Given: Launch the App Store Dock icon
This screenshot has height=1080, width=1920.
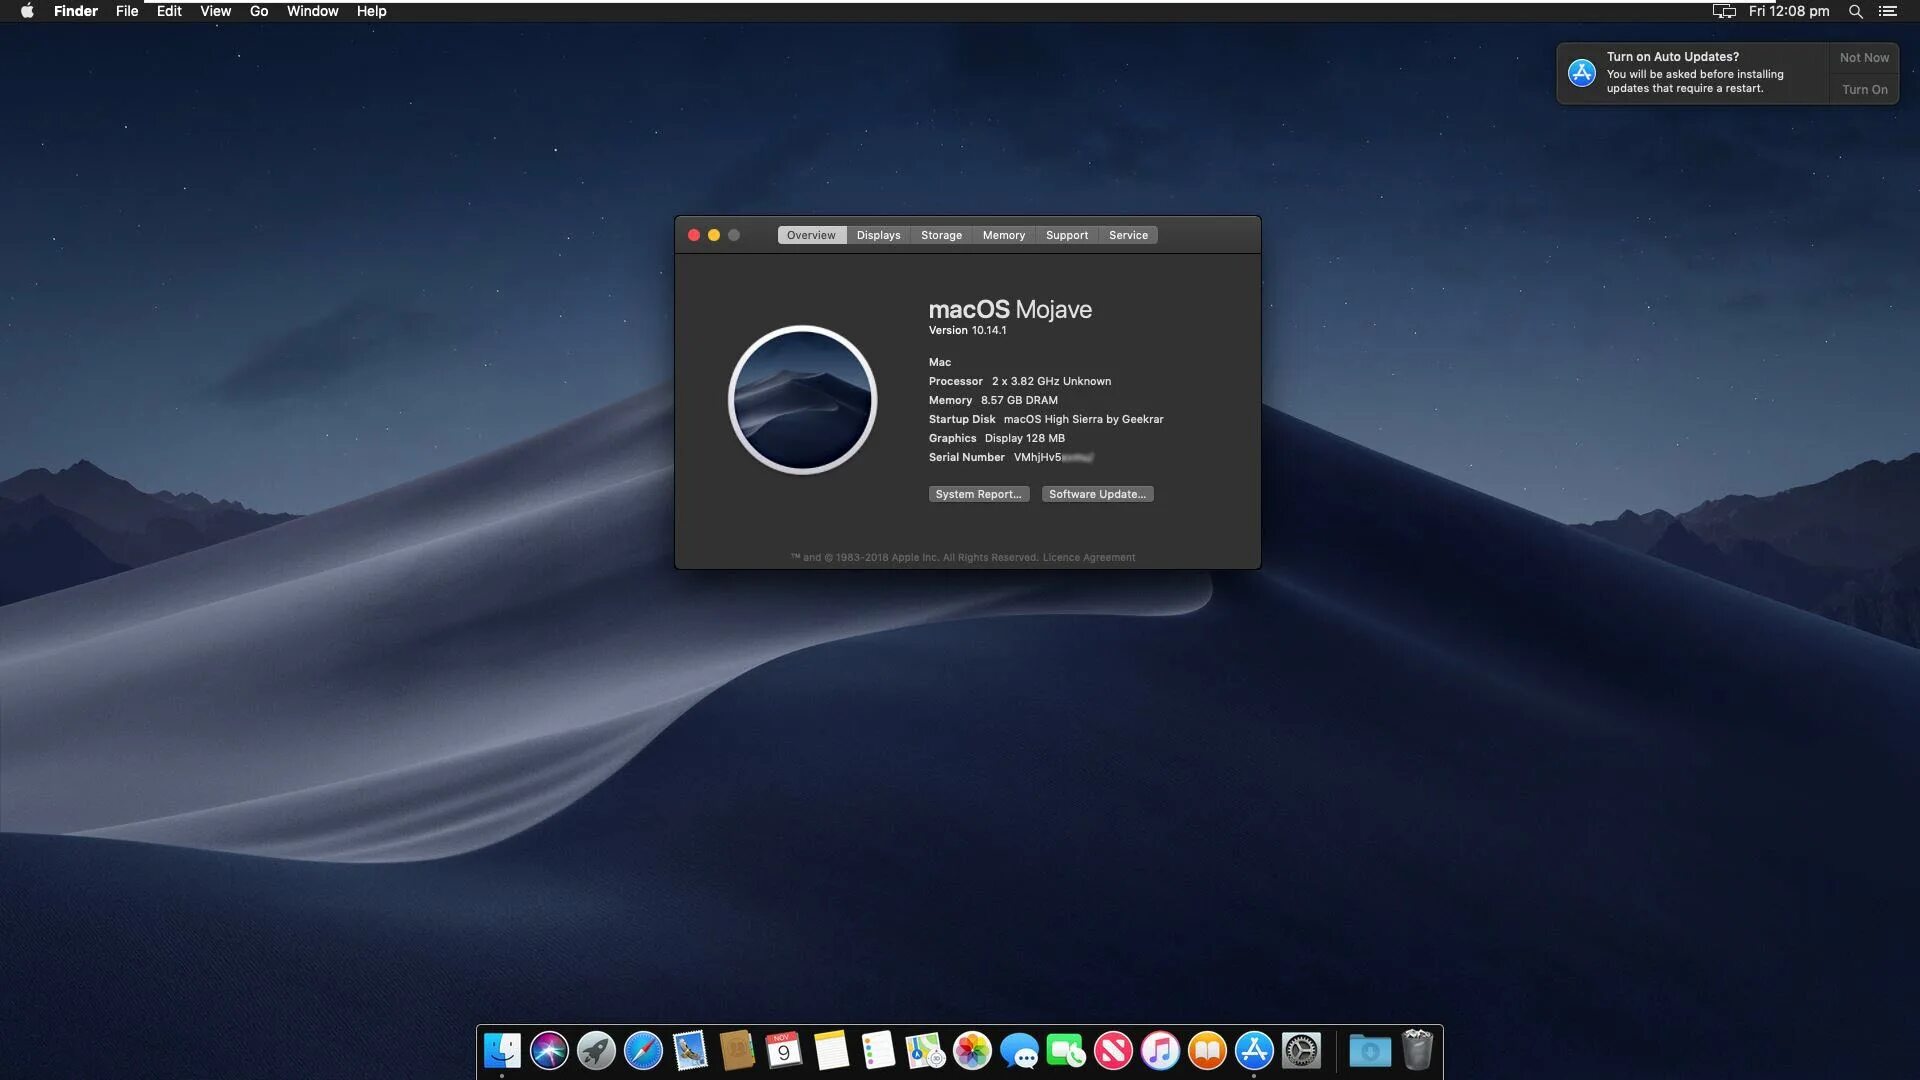Looking at the screenshot, I should click(x=1254, y=1051).
